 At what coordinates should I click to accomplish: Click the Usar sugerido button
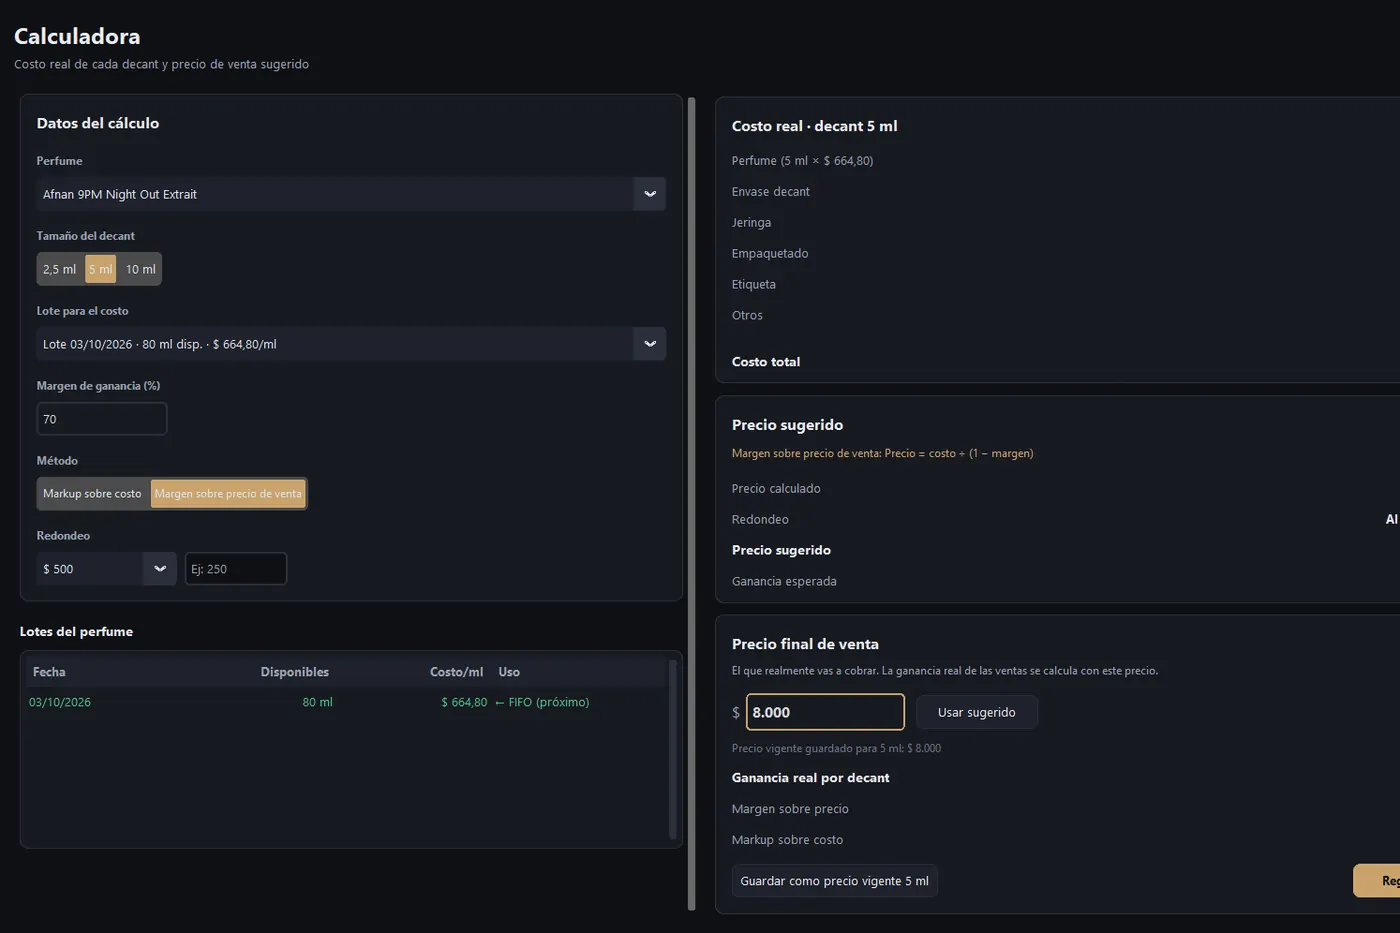tap(977, 712)
